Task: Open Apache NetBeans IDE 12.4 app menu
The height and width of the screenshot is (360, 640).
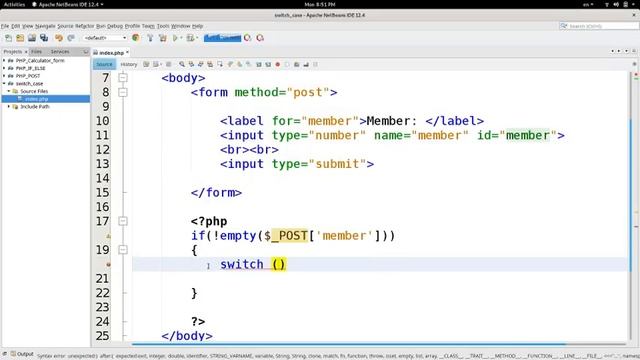Action: point(67,4)
